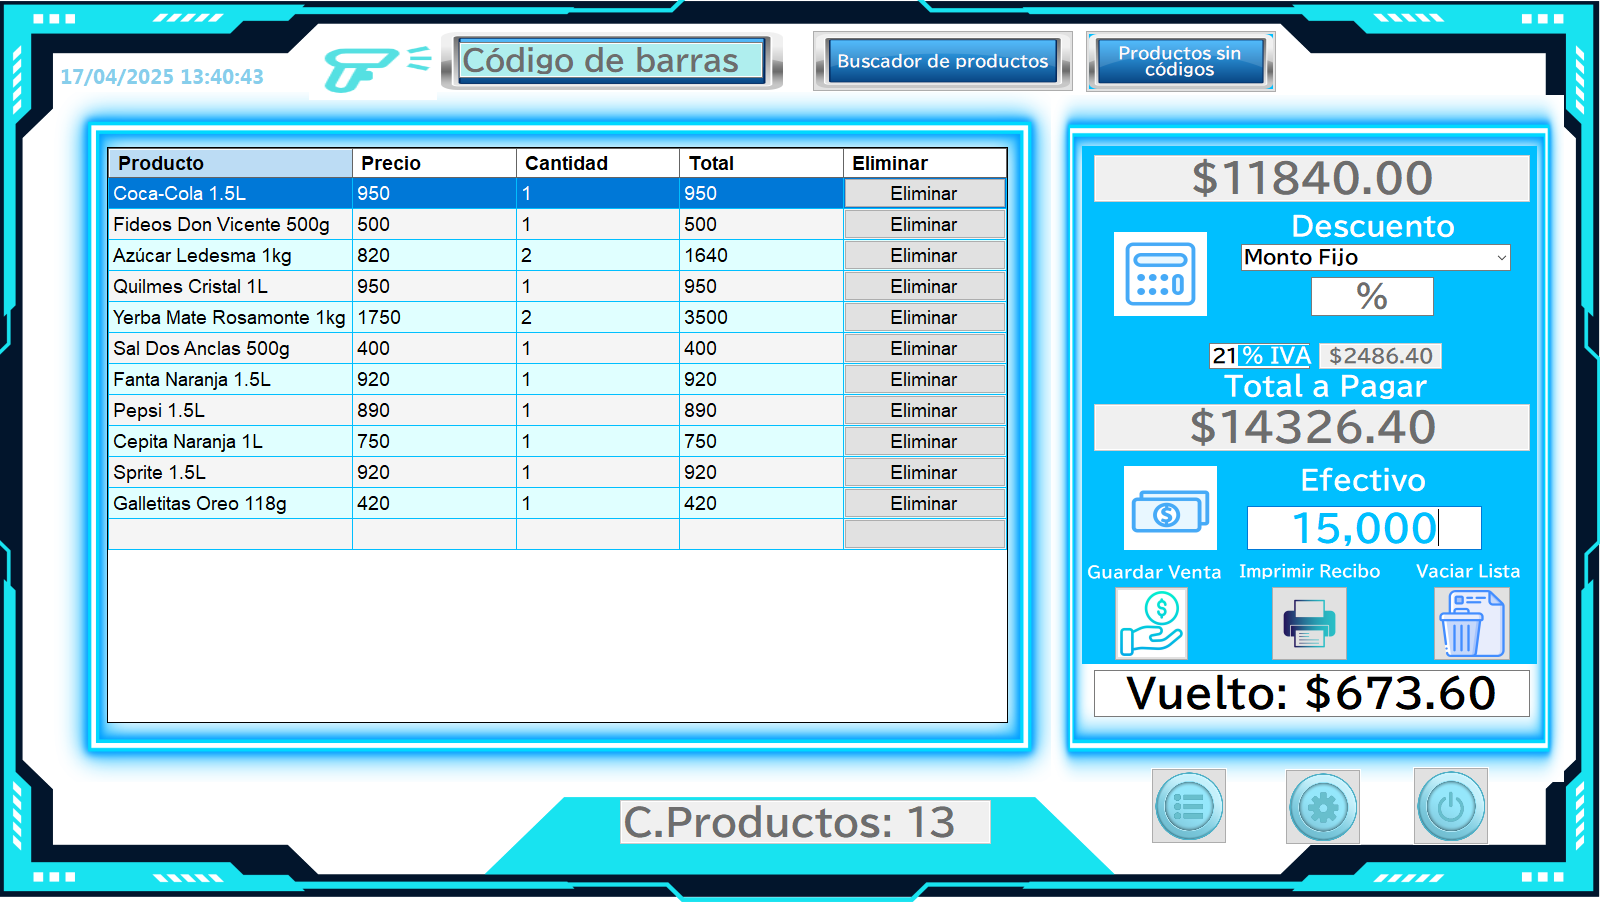
Task: Click the discount percentage field
Action: (x=1371, y=297)
